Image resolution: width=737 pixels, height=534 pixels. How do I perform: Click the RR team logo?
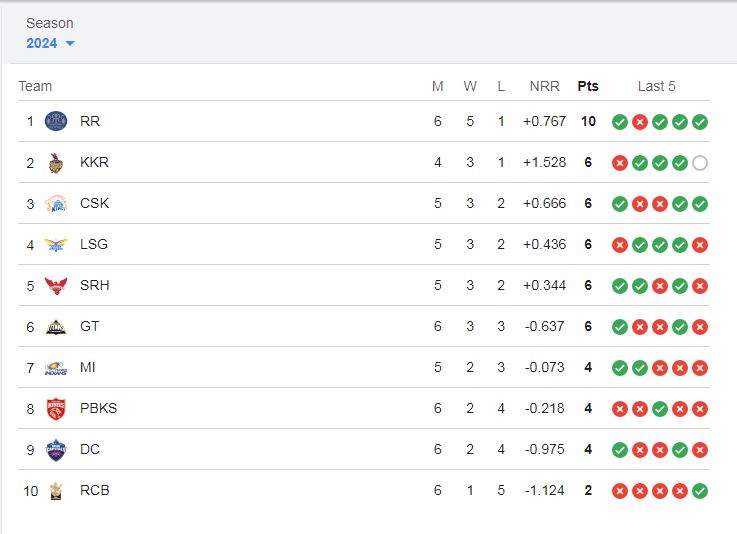click(56, 121)
